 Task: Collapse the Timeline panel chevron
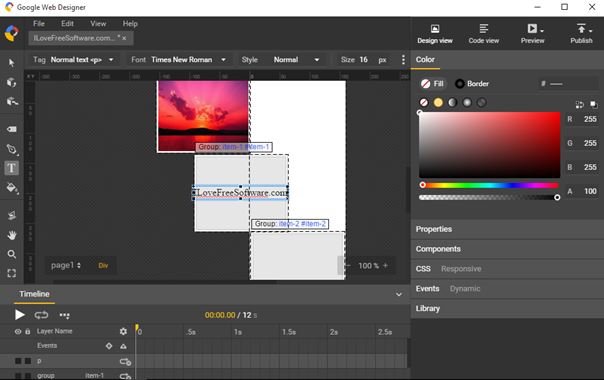399,294
